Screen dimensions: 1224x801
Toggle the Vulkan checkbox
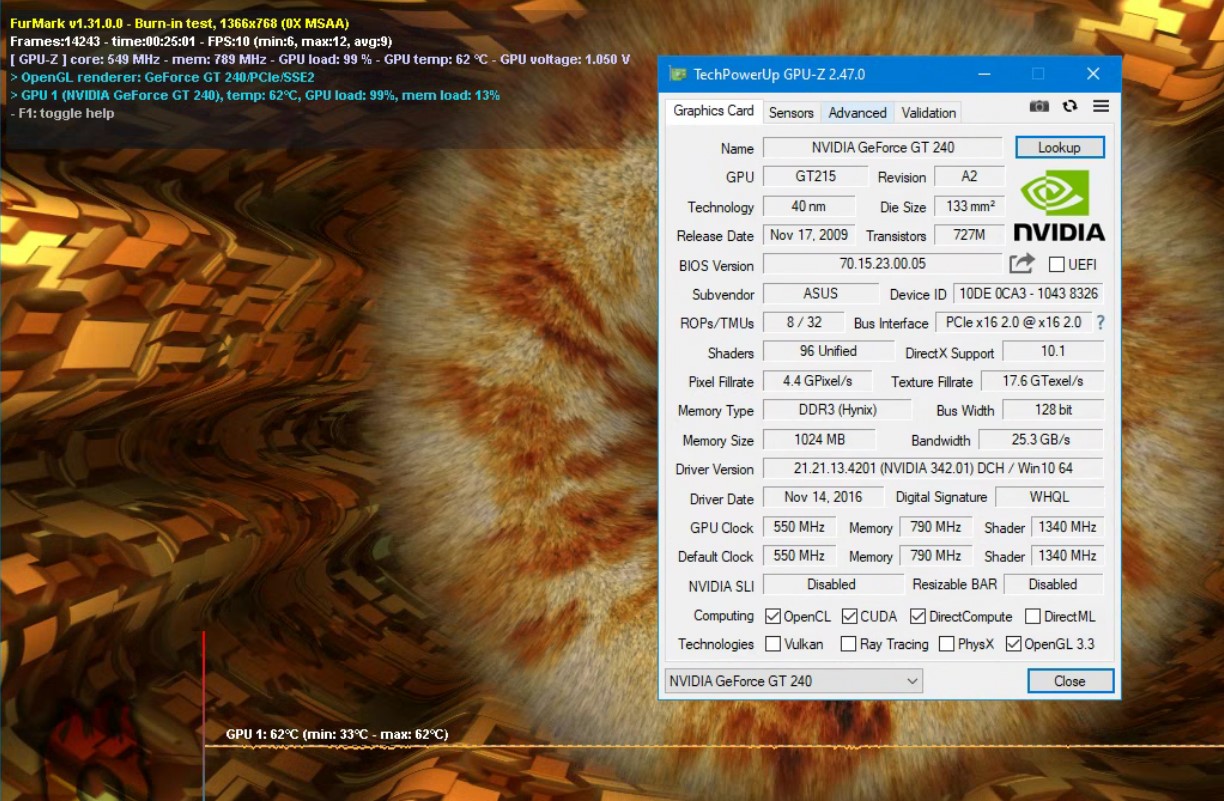[x=773, y=644]
